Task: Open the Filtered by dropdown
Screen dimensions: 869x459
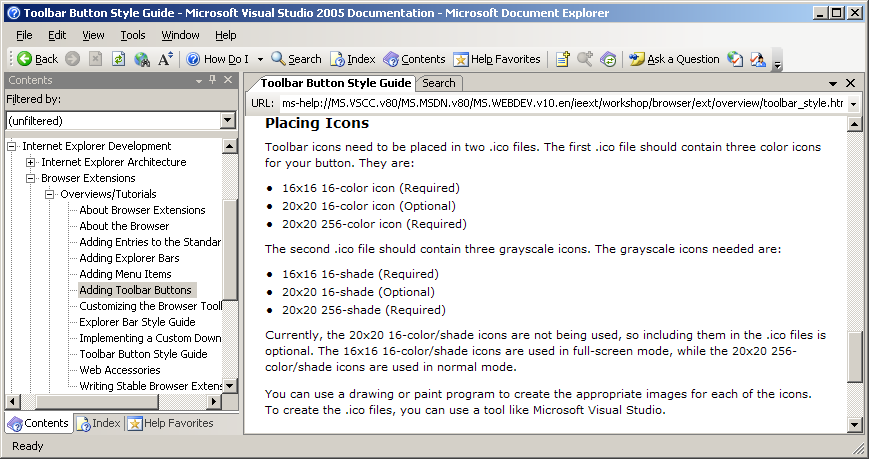Action: click(x=228, y=121)
